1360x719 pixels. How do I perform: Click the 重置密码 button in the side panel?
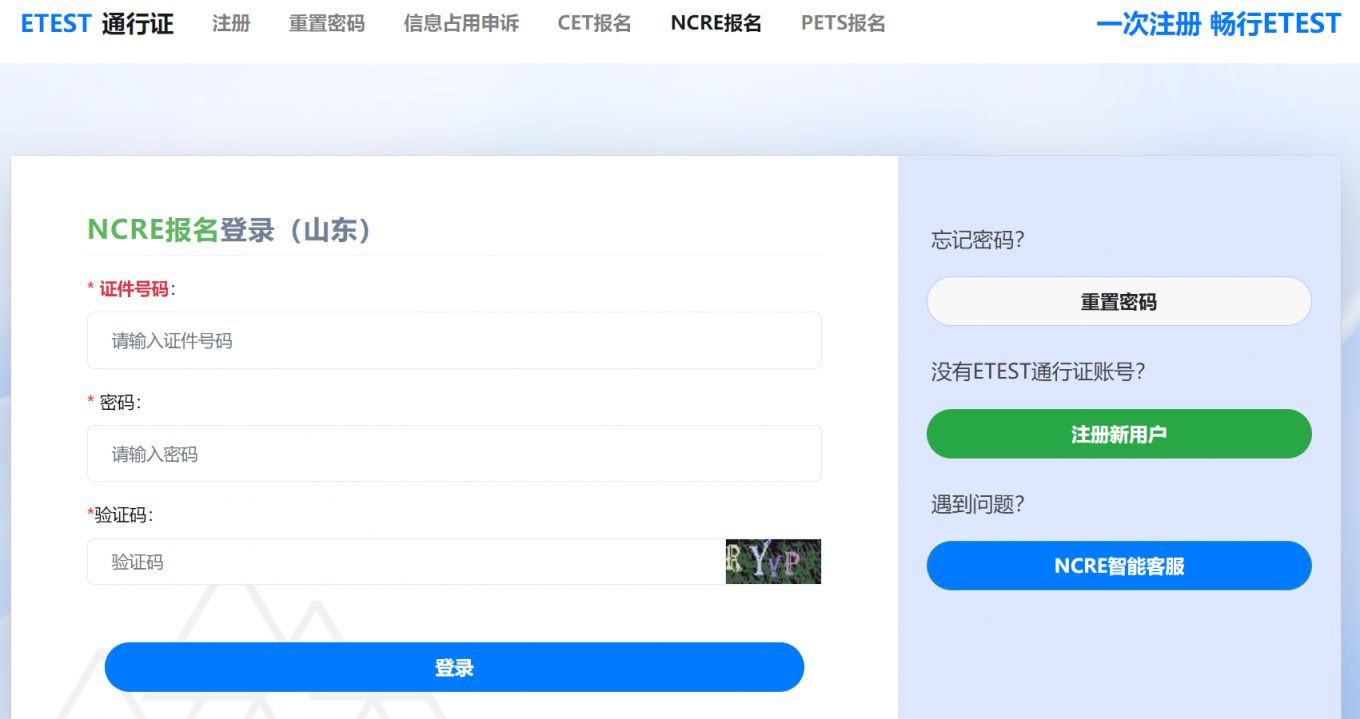click(1118, 302)
